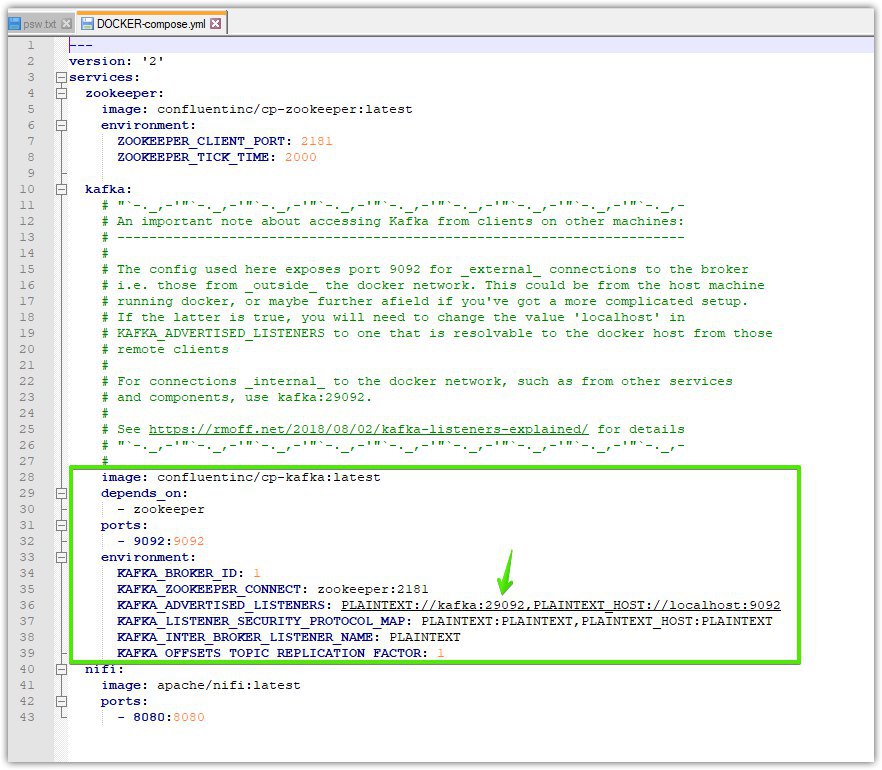Image resolution: width=882 pixels, height=770 pixels.
Task: Click the '---' document start on line 1
Action: pyautogui.click(x=81, y=46)
